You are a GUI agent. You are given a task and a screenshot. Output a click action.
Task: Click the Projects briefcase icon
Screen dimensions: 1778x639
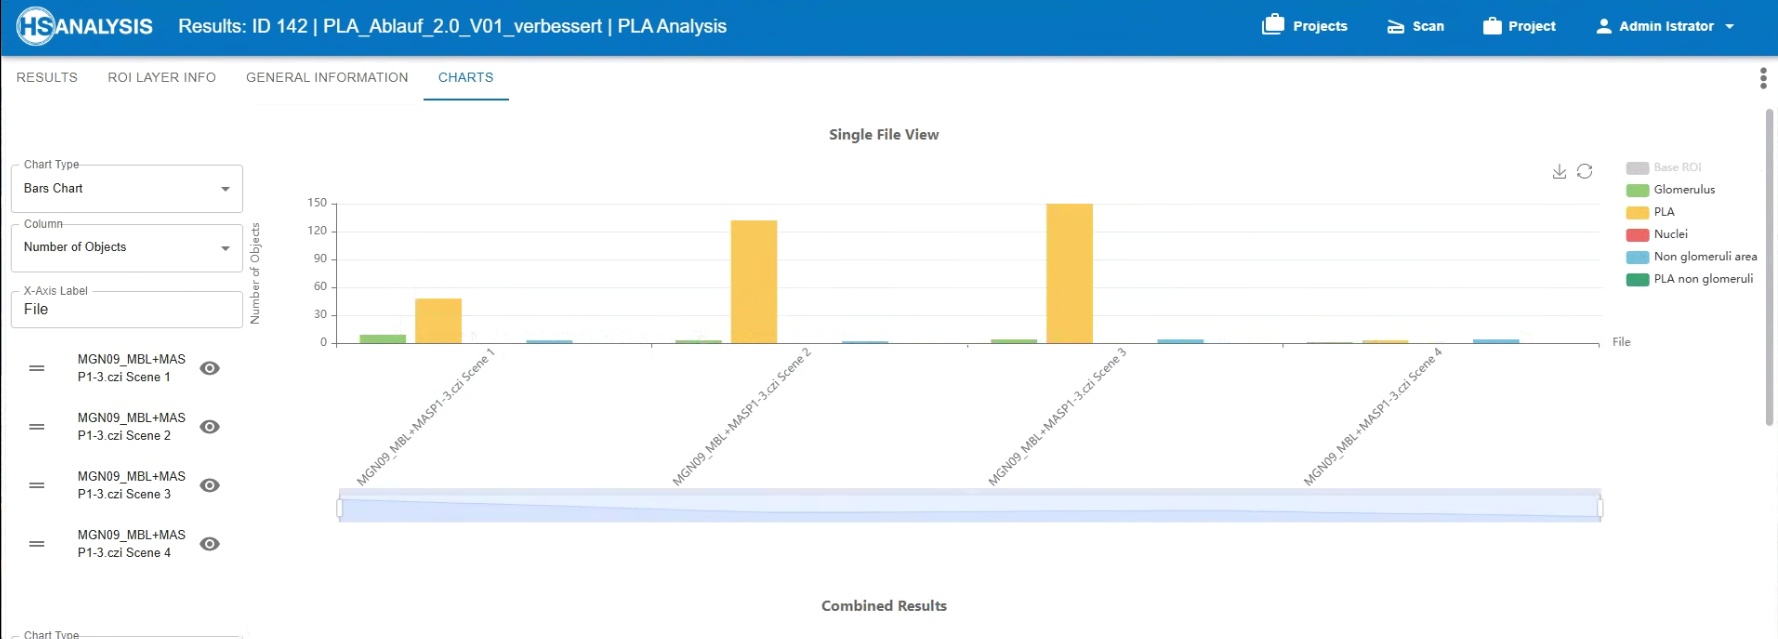coord(1273,26)
